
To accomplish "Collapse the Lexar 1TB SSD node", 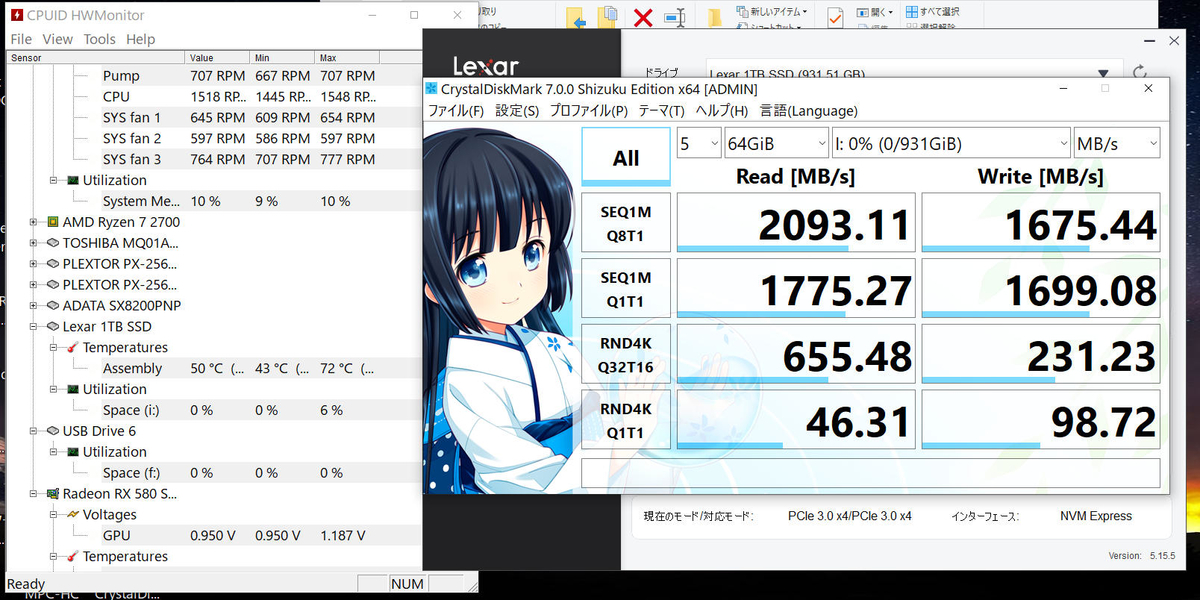I will pos(35,327).
